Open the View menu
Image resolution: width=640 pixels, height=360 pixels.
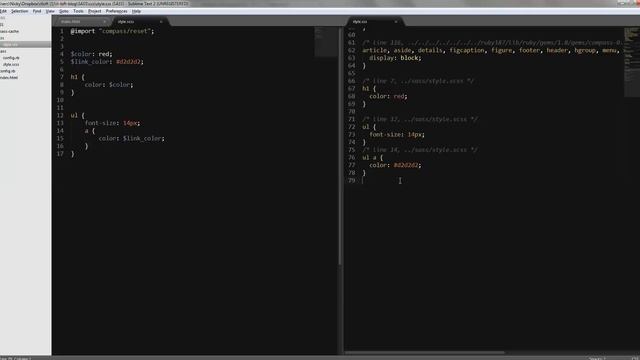50,11
